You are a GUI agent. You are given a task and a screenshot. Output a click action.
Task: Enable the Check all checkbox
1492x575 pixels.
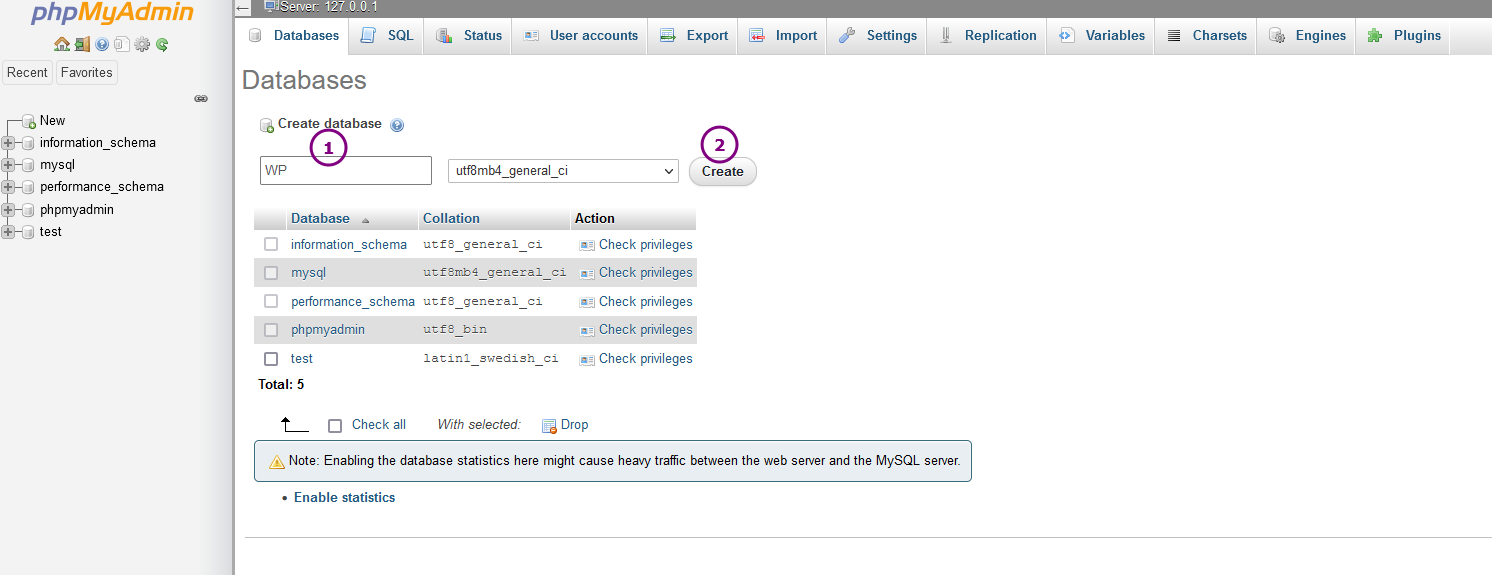[x=335, y=425]
